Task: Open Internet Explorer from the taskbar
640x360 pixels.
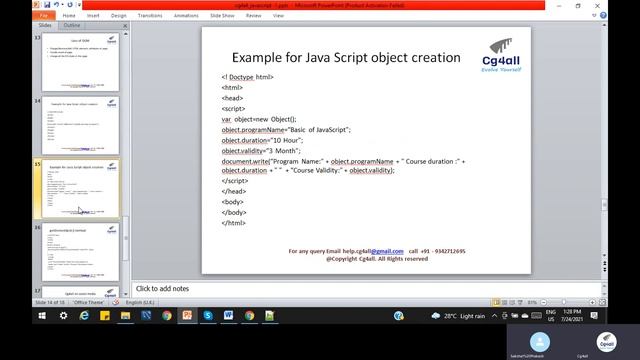Action: tap(84, 316)
